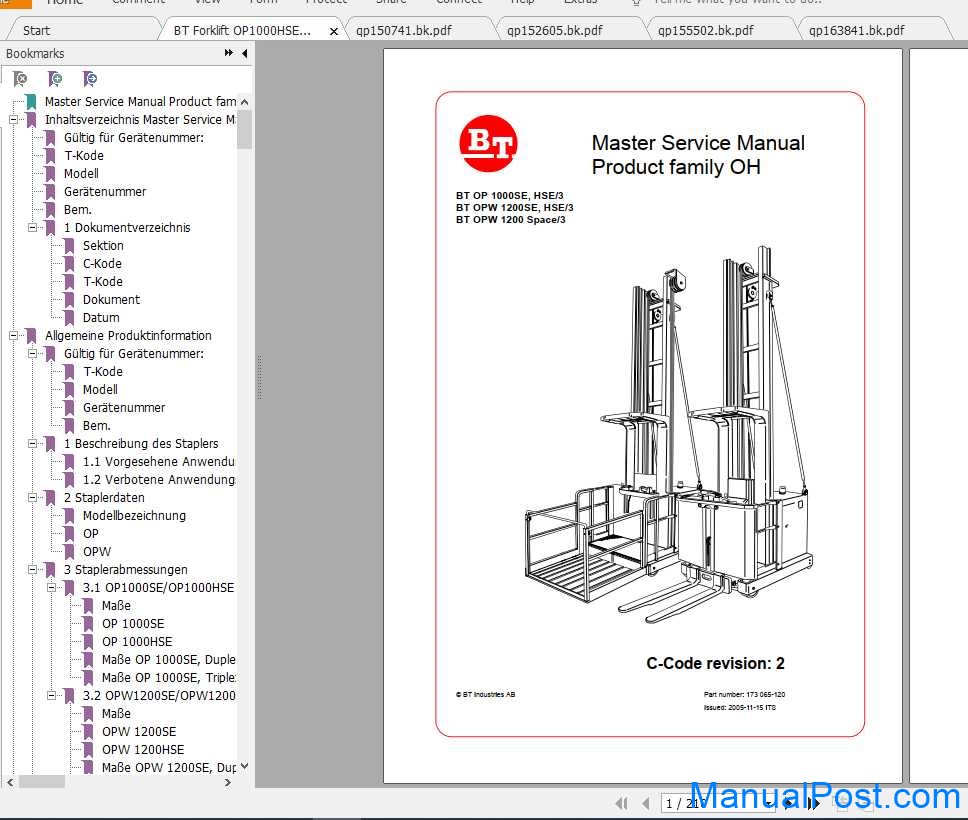Click the bookmark scroll down arrow
968x820 pixels.
tap(244, 766)
